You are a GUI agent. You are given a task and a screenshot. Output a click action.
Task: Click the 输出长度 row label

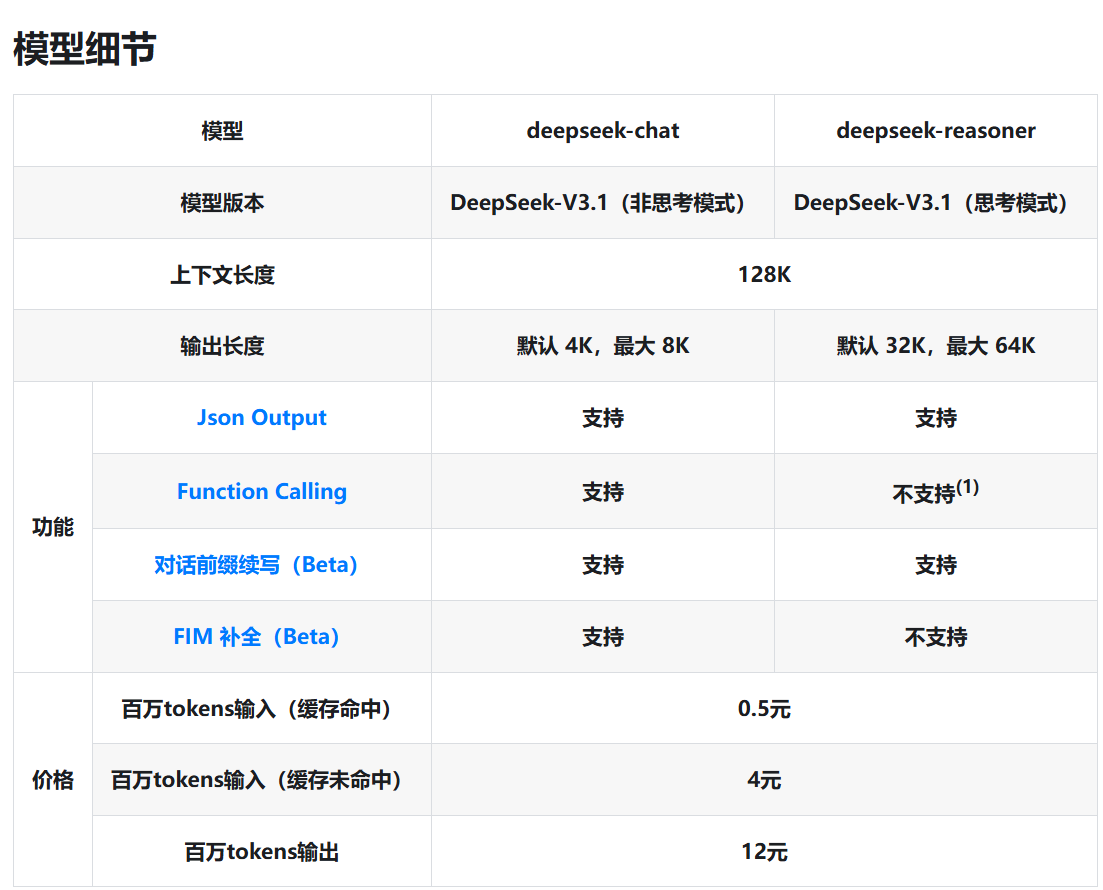point(222,345)
